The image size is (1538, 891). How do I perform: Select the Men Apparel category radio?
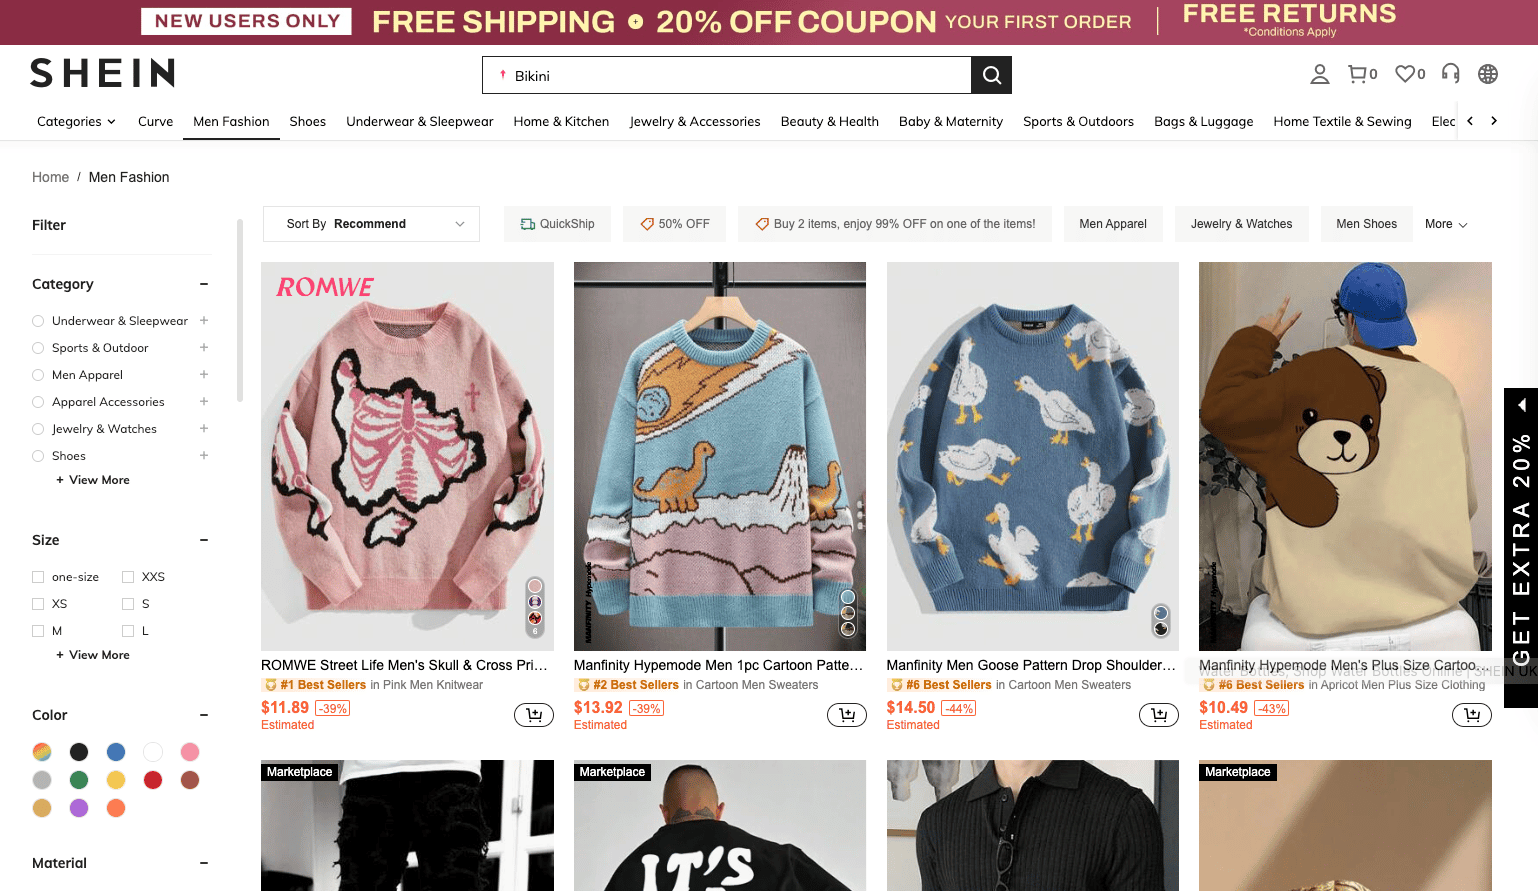point(38,375)
